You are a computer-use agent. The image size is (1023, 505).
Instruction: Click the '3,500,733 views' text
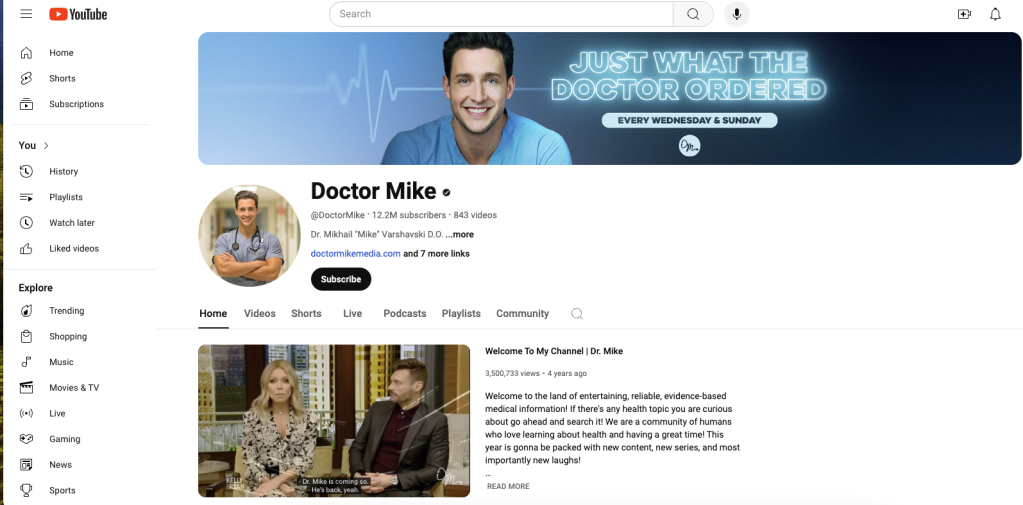512,374
